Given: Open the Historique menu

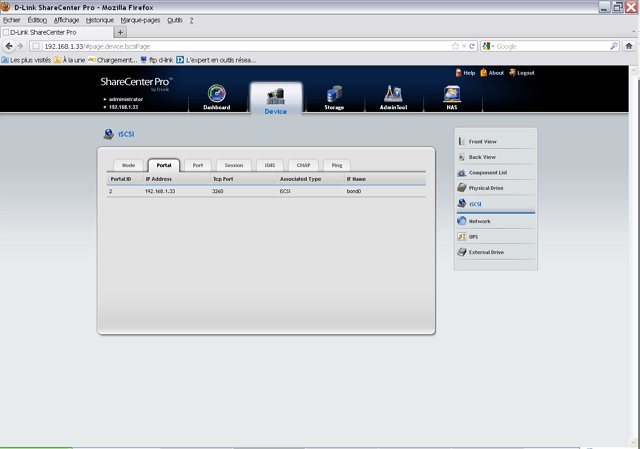Looking at the screenshot, I should [x=100, y=20].
